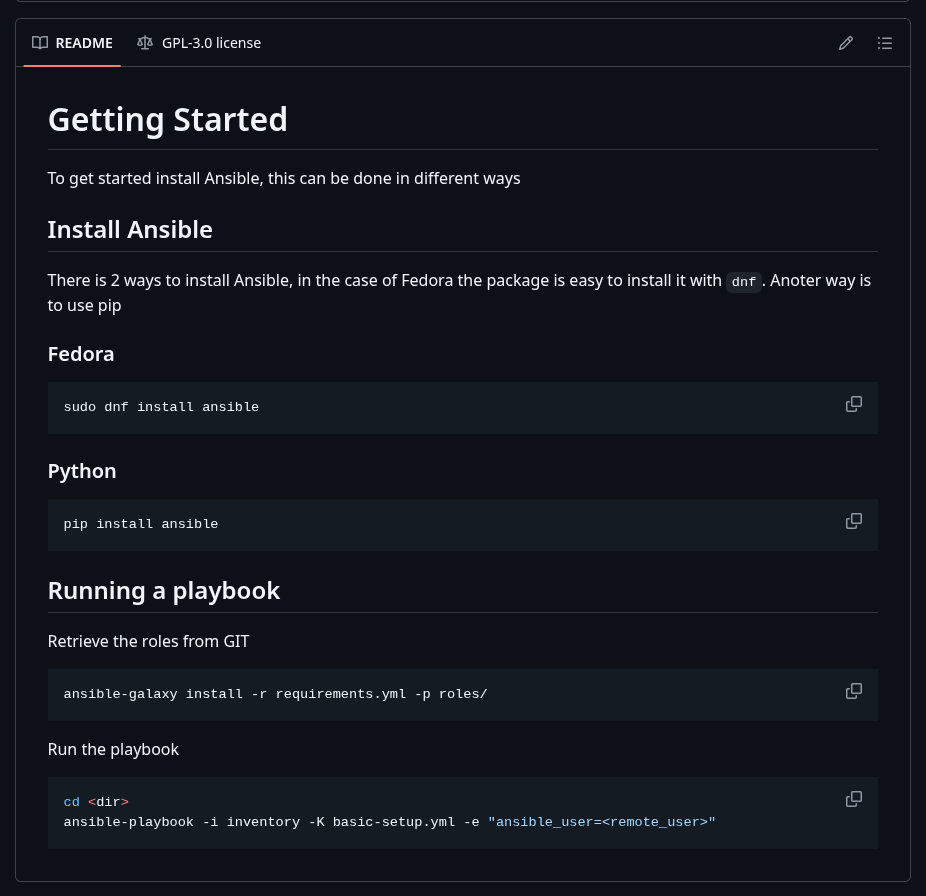This screenshot has height=896, width=926.
Task: Click the pencil icon to edit README
Action: [846, 43]
